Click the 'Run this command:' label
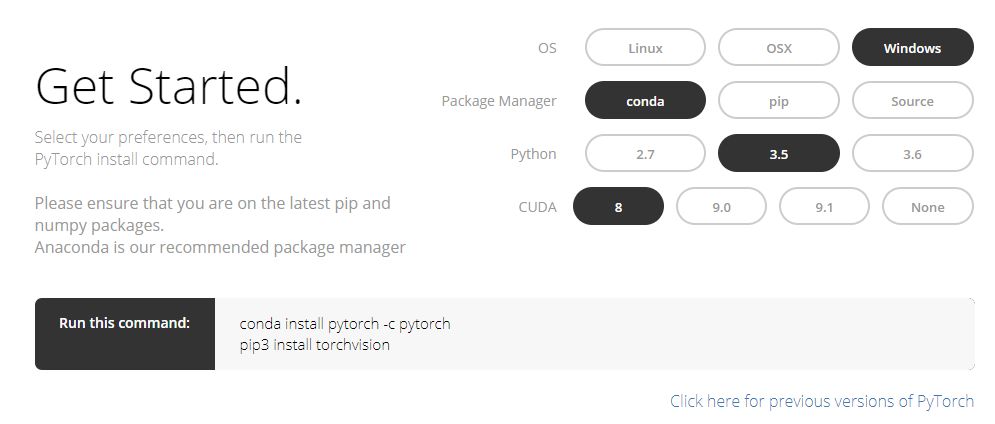Screen dimensions: 995x424 point(124,323)
